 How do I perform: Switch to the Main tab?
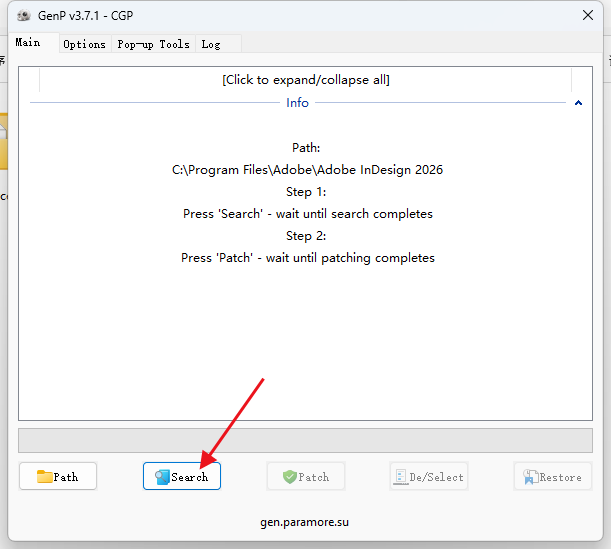coord(34,43)
